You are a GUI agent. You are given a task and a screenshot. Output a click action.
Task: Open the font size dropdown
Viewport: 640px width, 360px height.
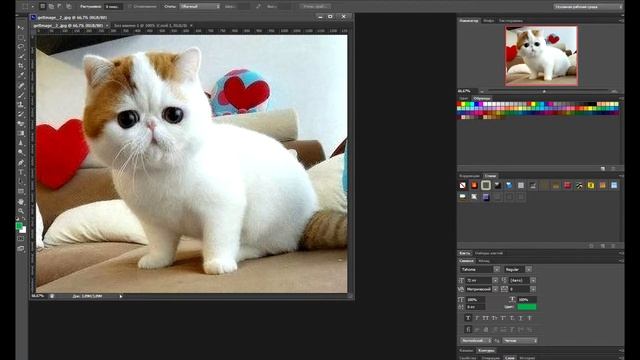pyautogui.click(x=495, y=280)
